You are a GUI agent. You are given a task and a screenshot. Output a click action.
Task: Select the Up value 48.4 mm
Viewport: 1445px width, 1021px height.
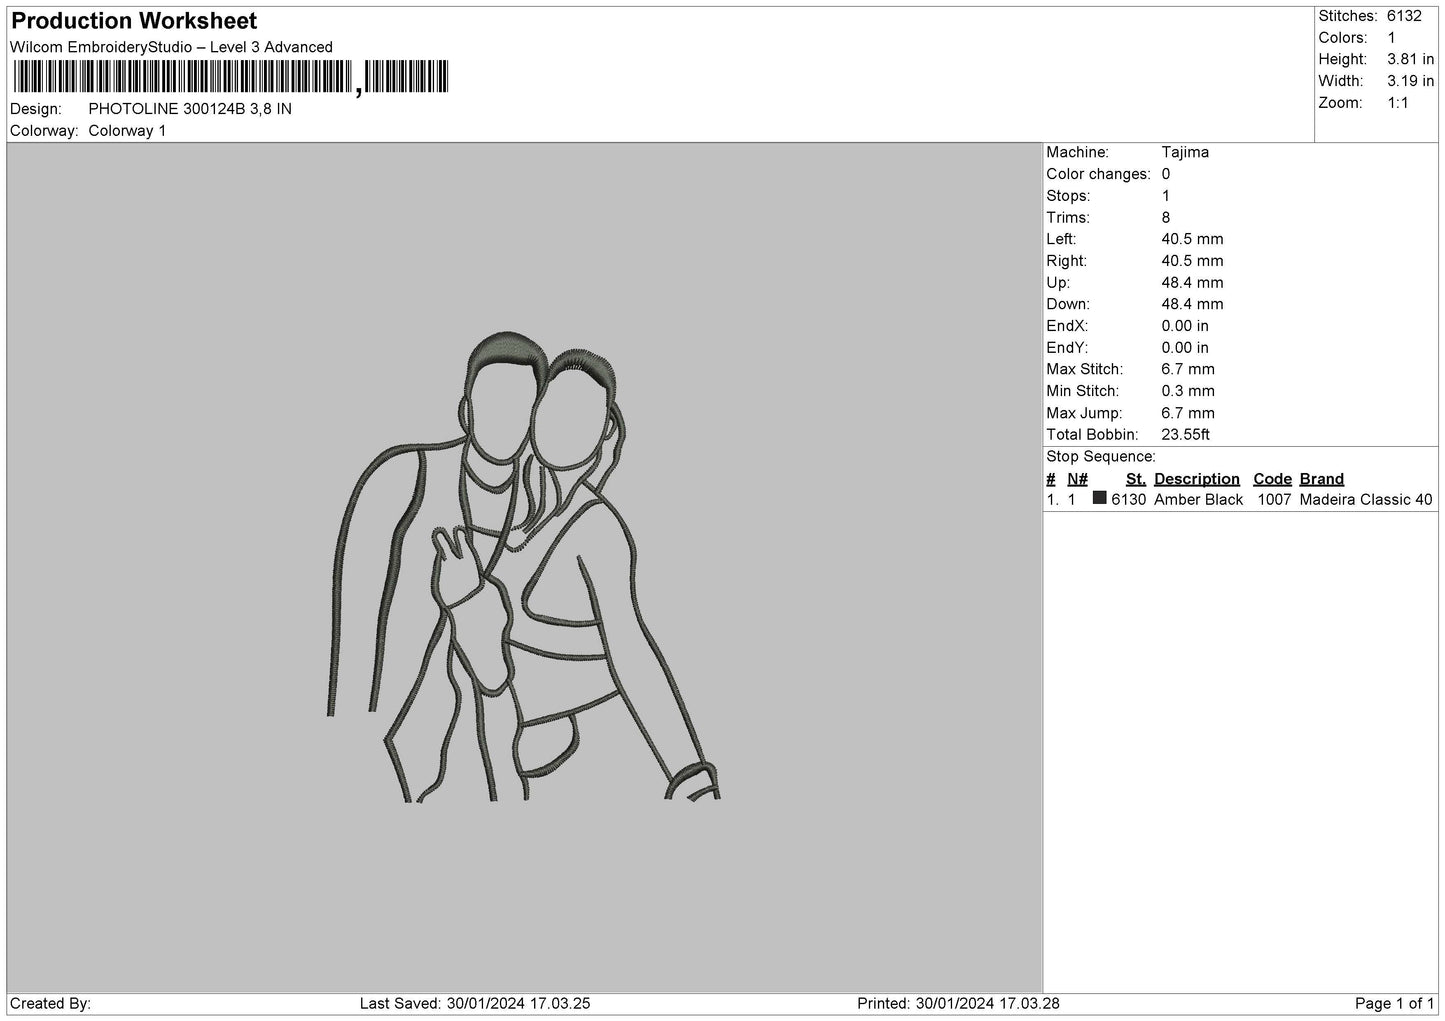(1192, 283)
